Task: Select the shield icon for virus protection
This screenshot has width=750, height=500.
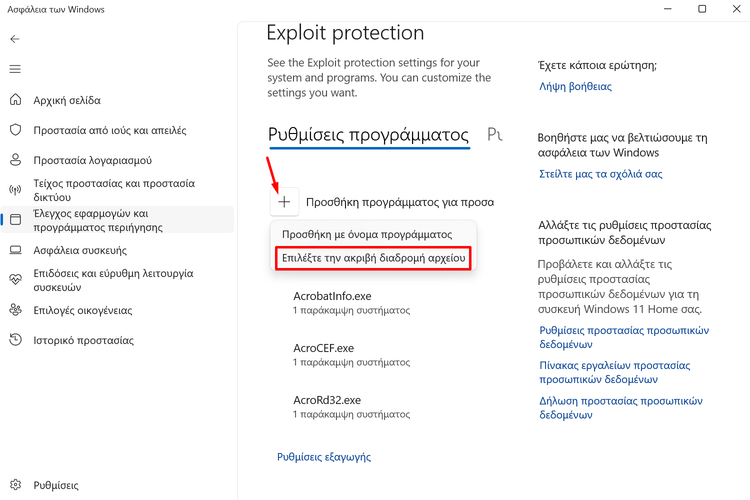Action: tap(15, 130)
